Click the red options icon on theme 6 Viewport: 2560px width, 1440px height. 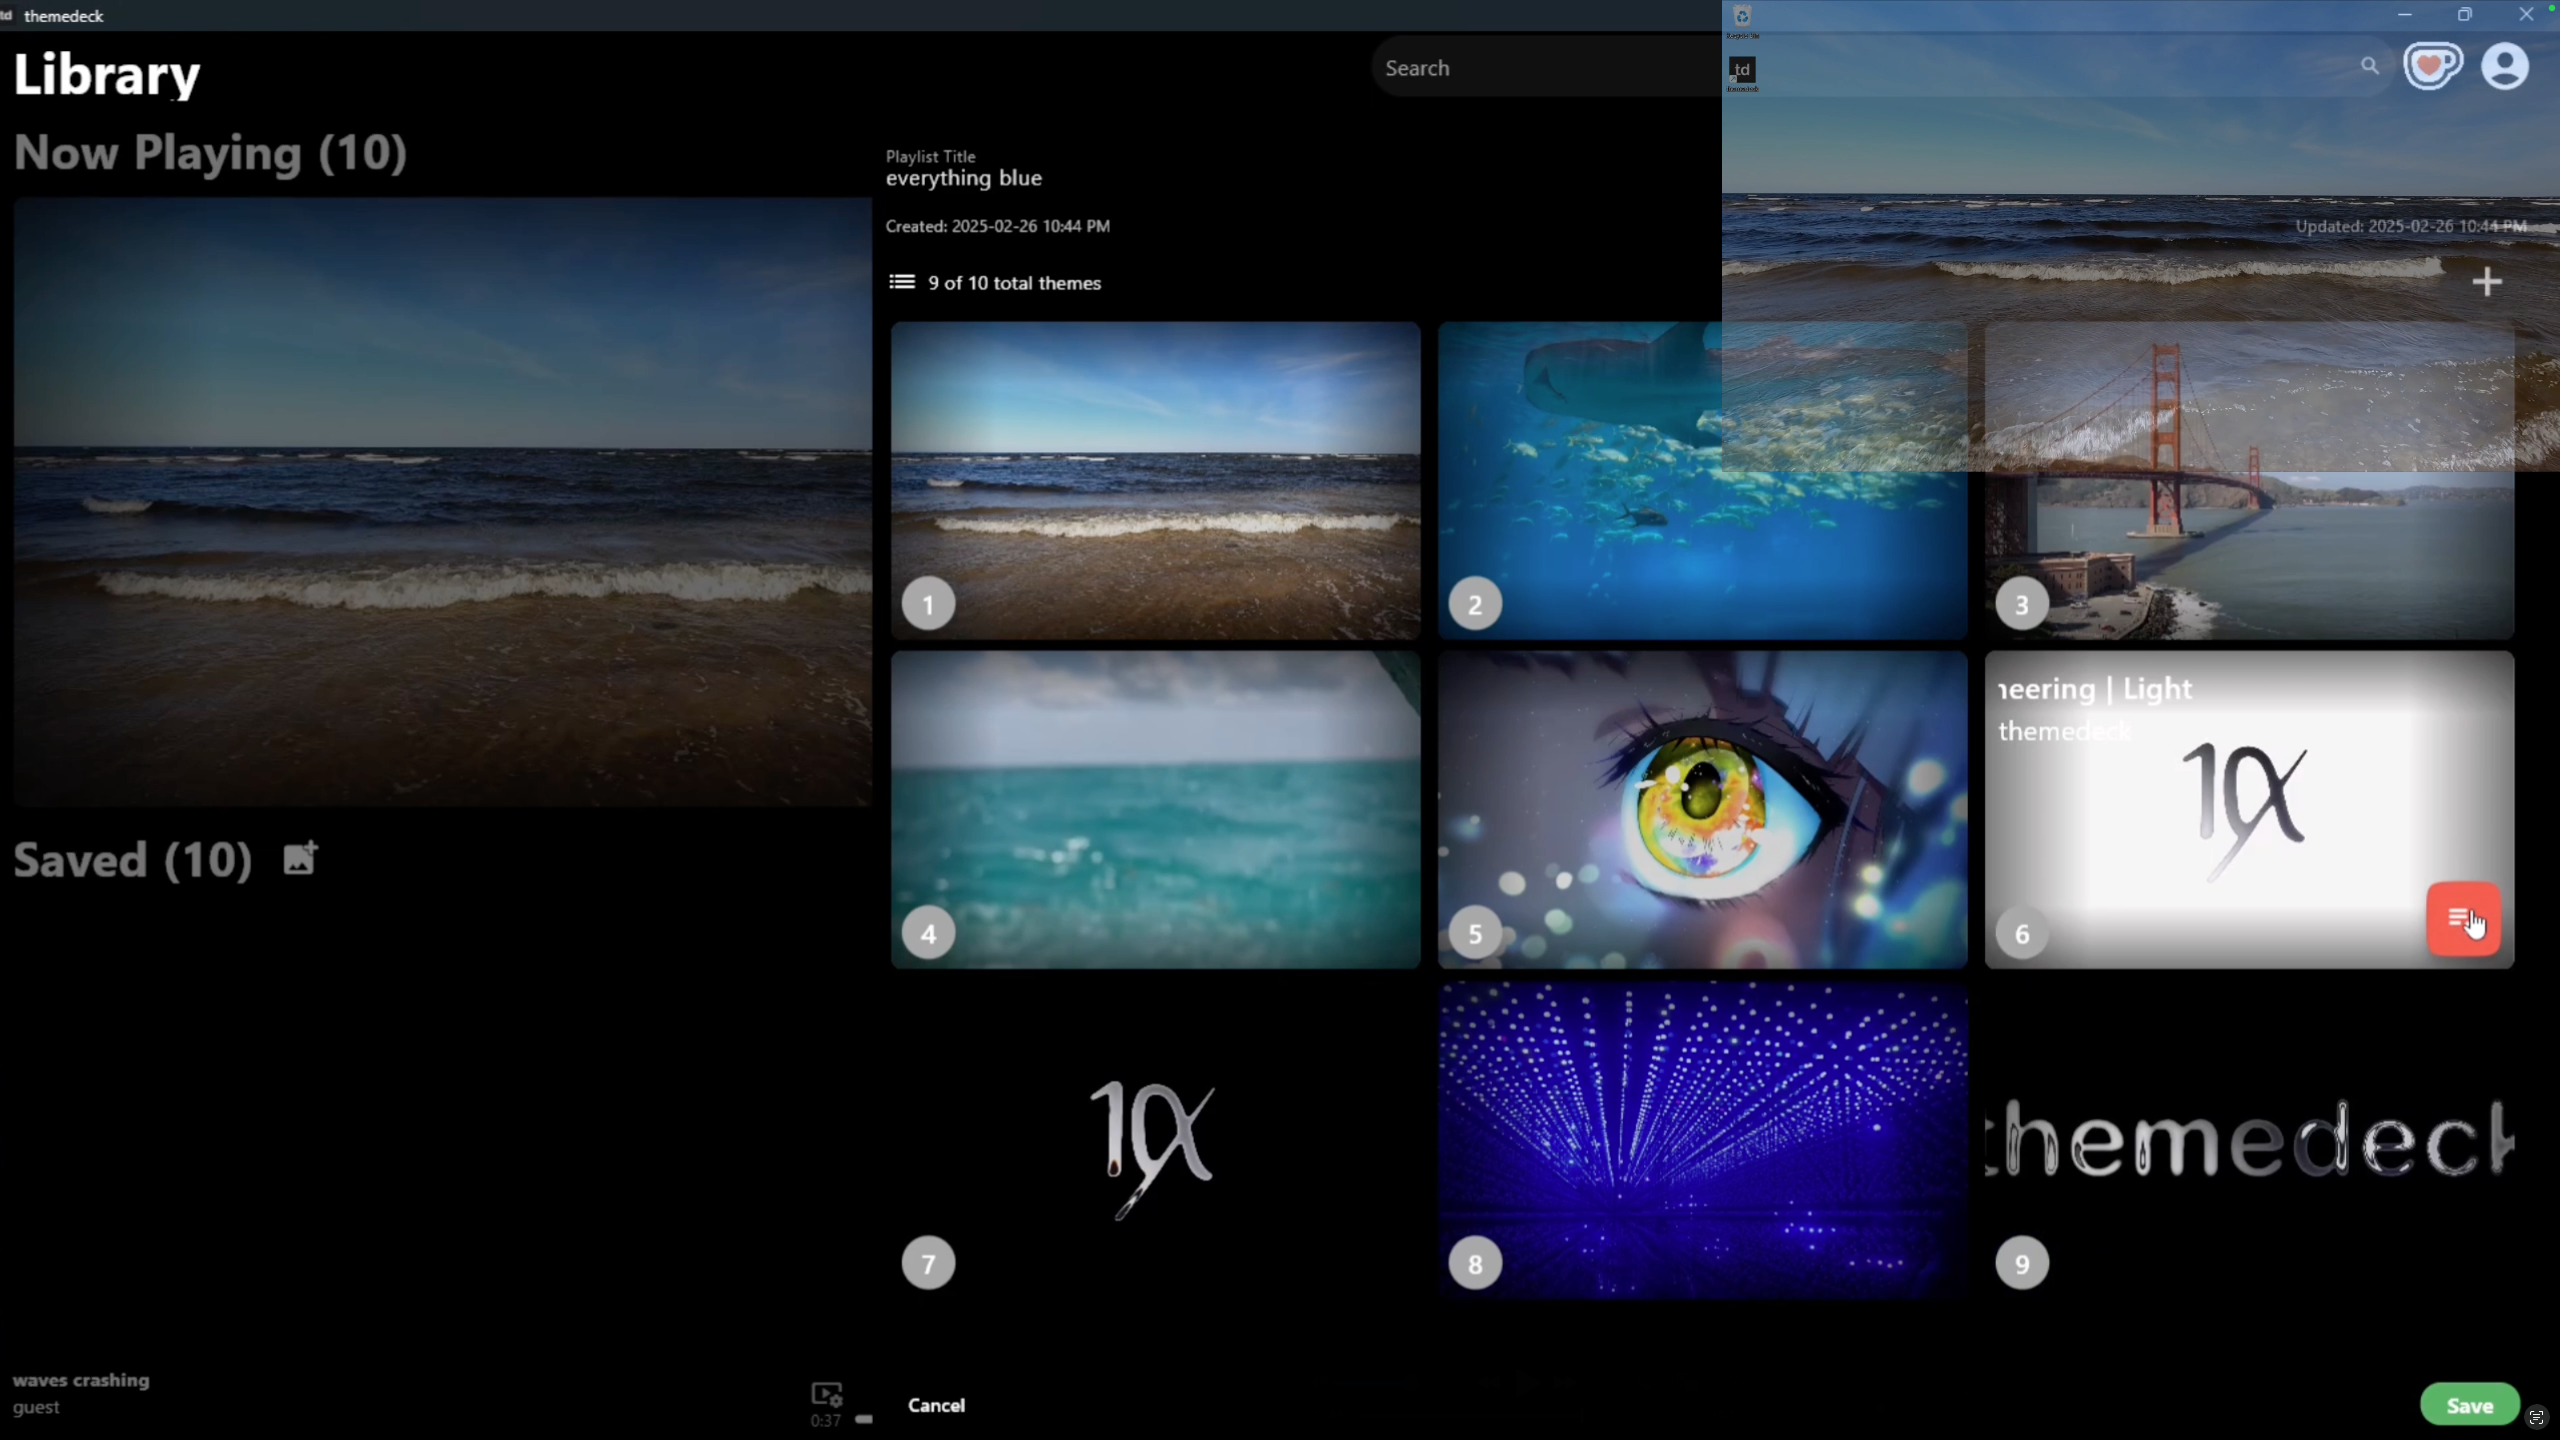(2463, 919)
